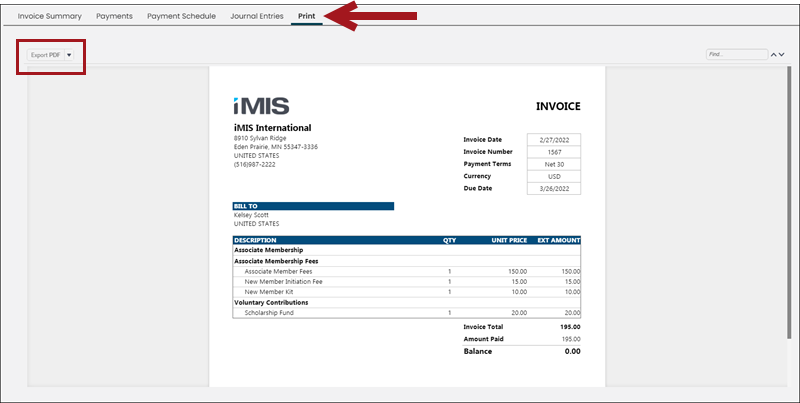Go to the Journal Entries tab
The height and width of the screenshot is (403, 800).
257,16
